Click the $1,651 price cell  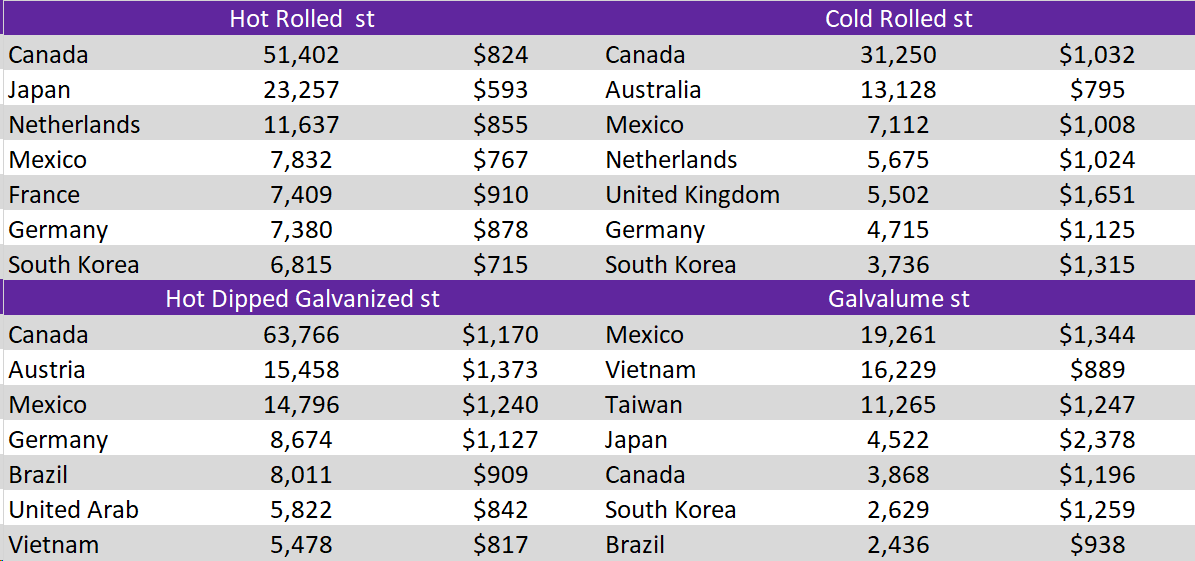pos(1097,195)
